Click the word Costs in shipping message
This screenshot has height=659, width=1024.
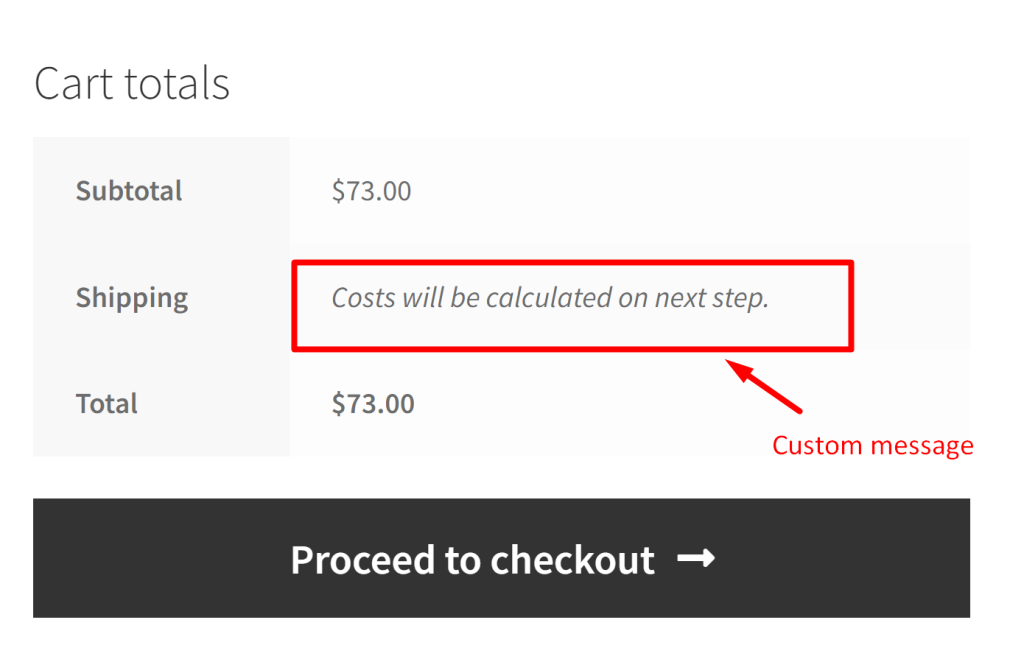pos(363,297)
